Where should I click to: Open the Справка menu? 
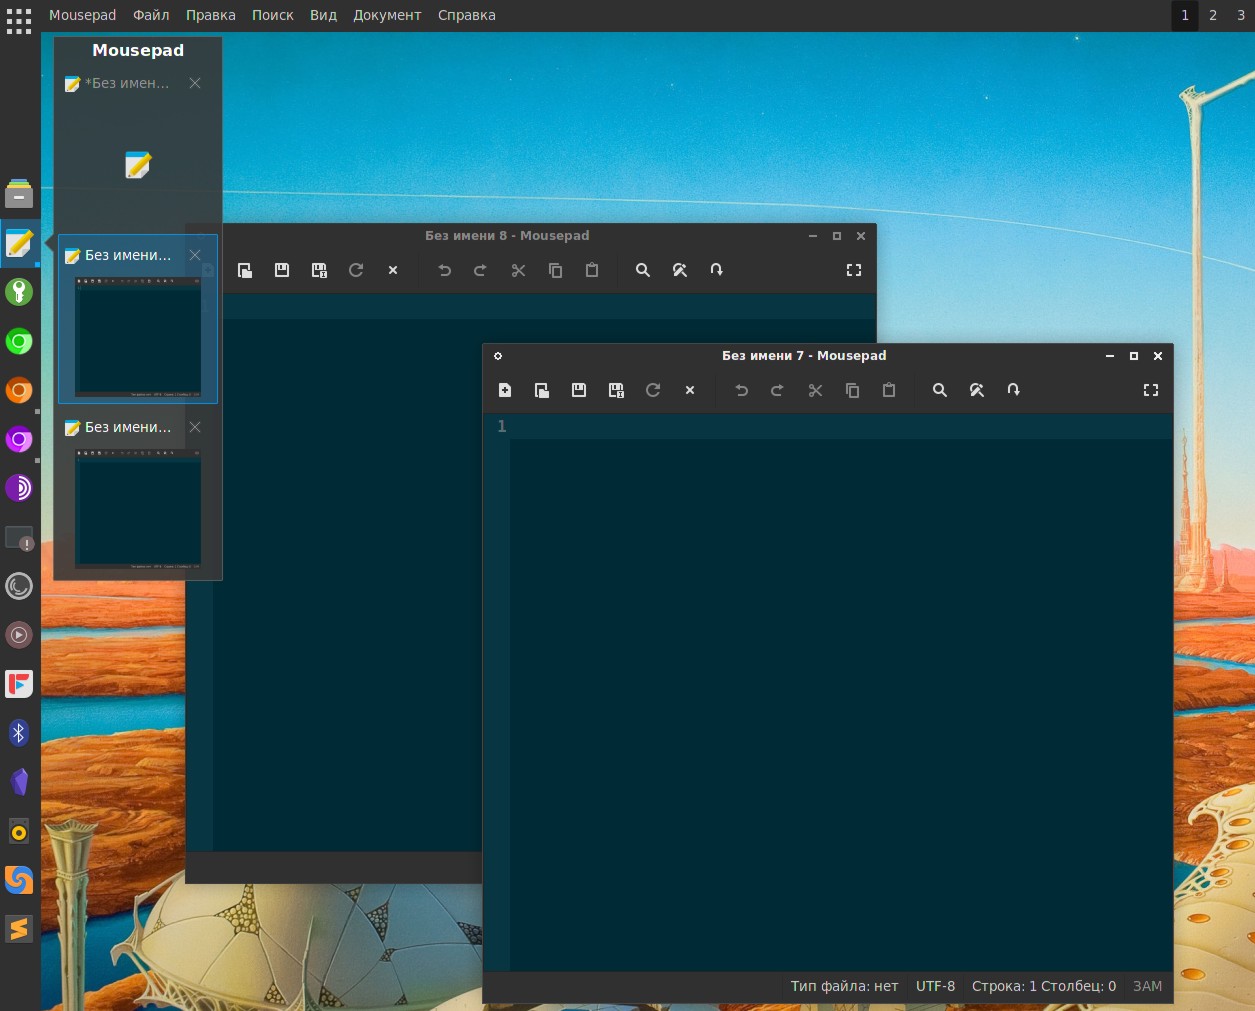click(467, 15)
